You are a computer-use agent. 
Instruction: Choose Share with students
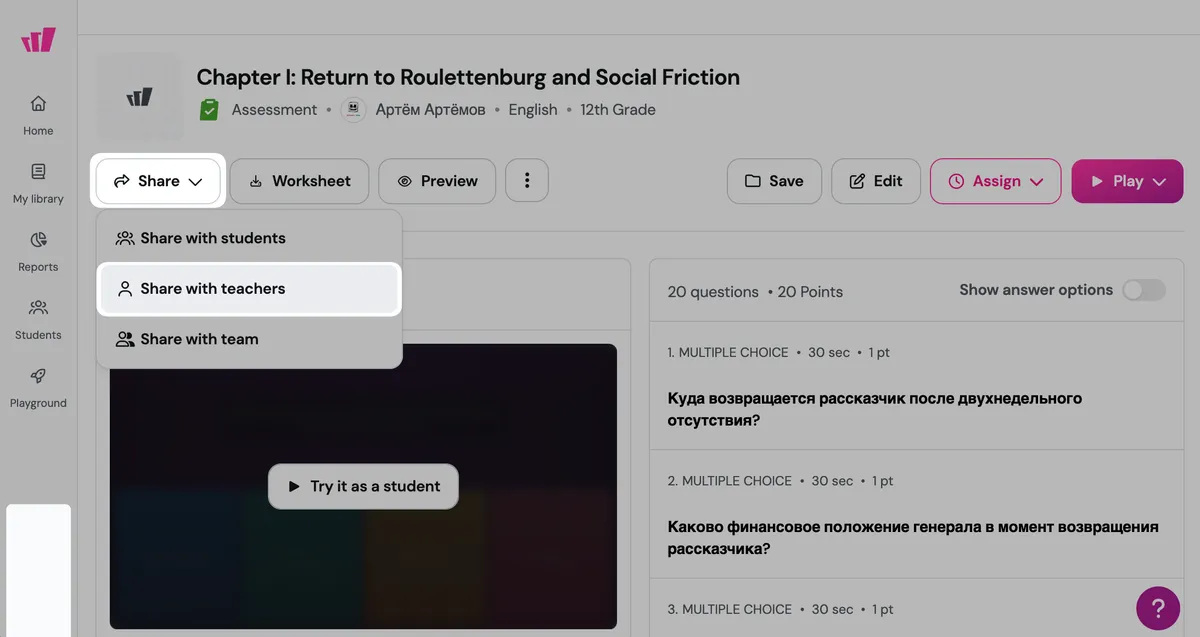[249, 238]
